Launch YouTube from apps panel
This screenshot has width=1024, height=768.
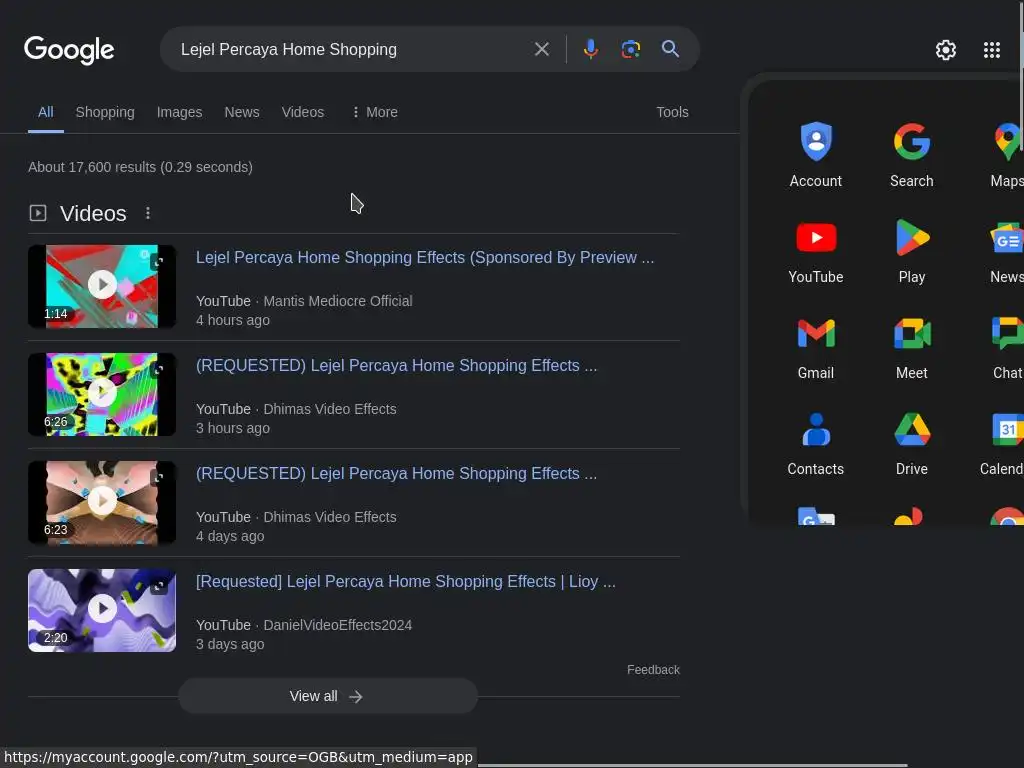[x=816, y=251]
